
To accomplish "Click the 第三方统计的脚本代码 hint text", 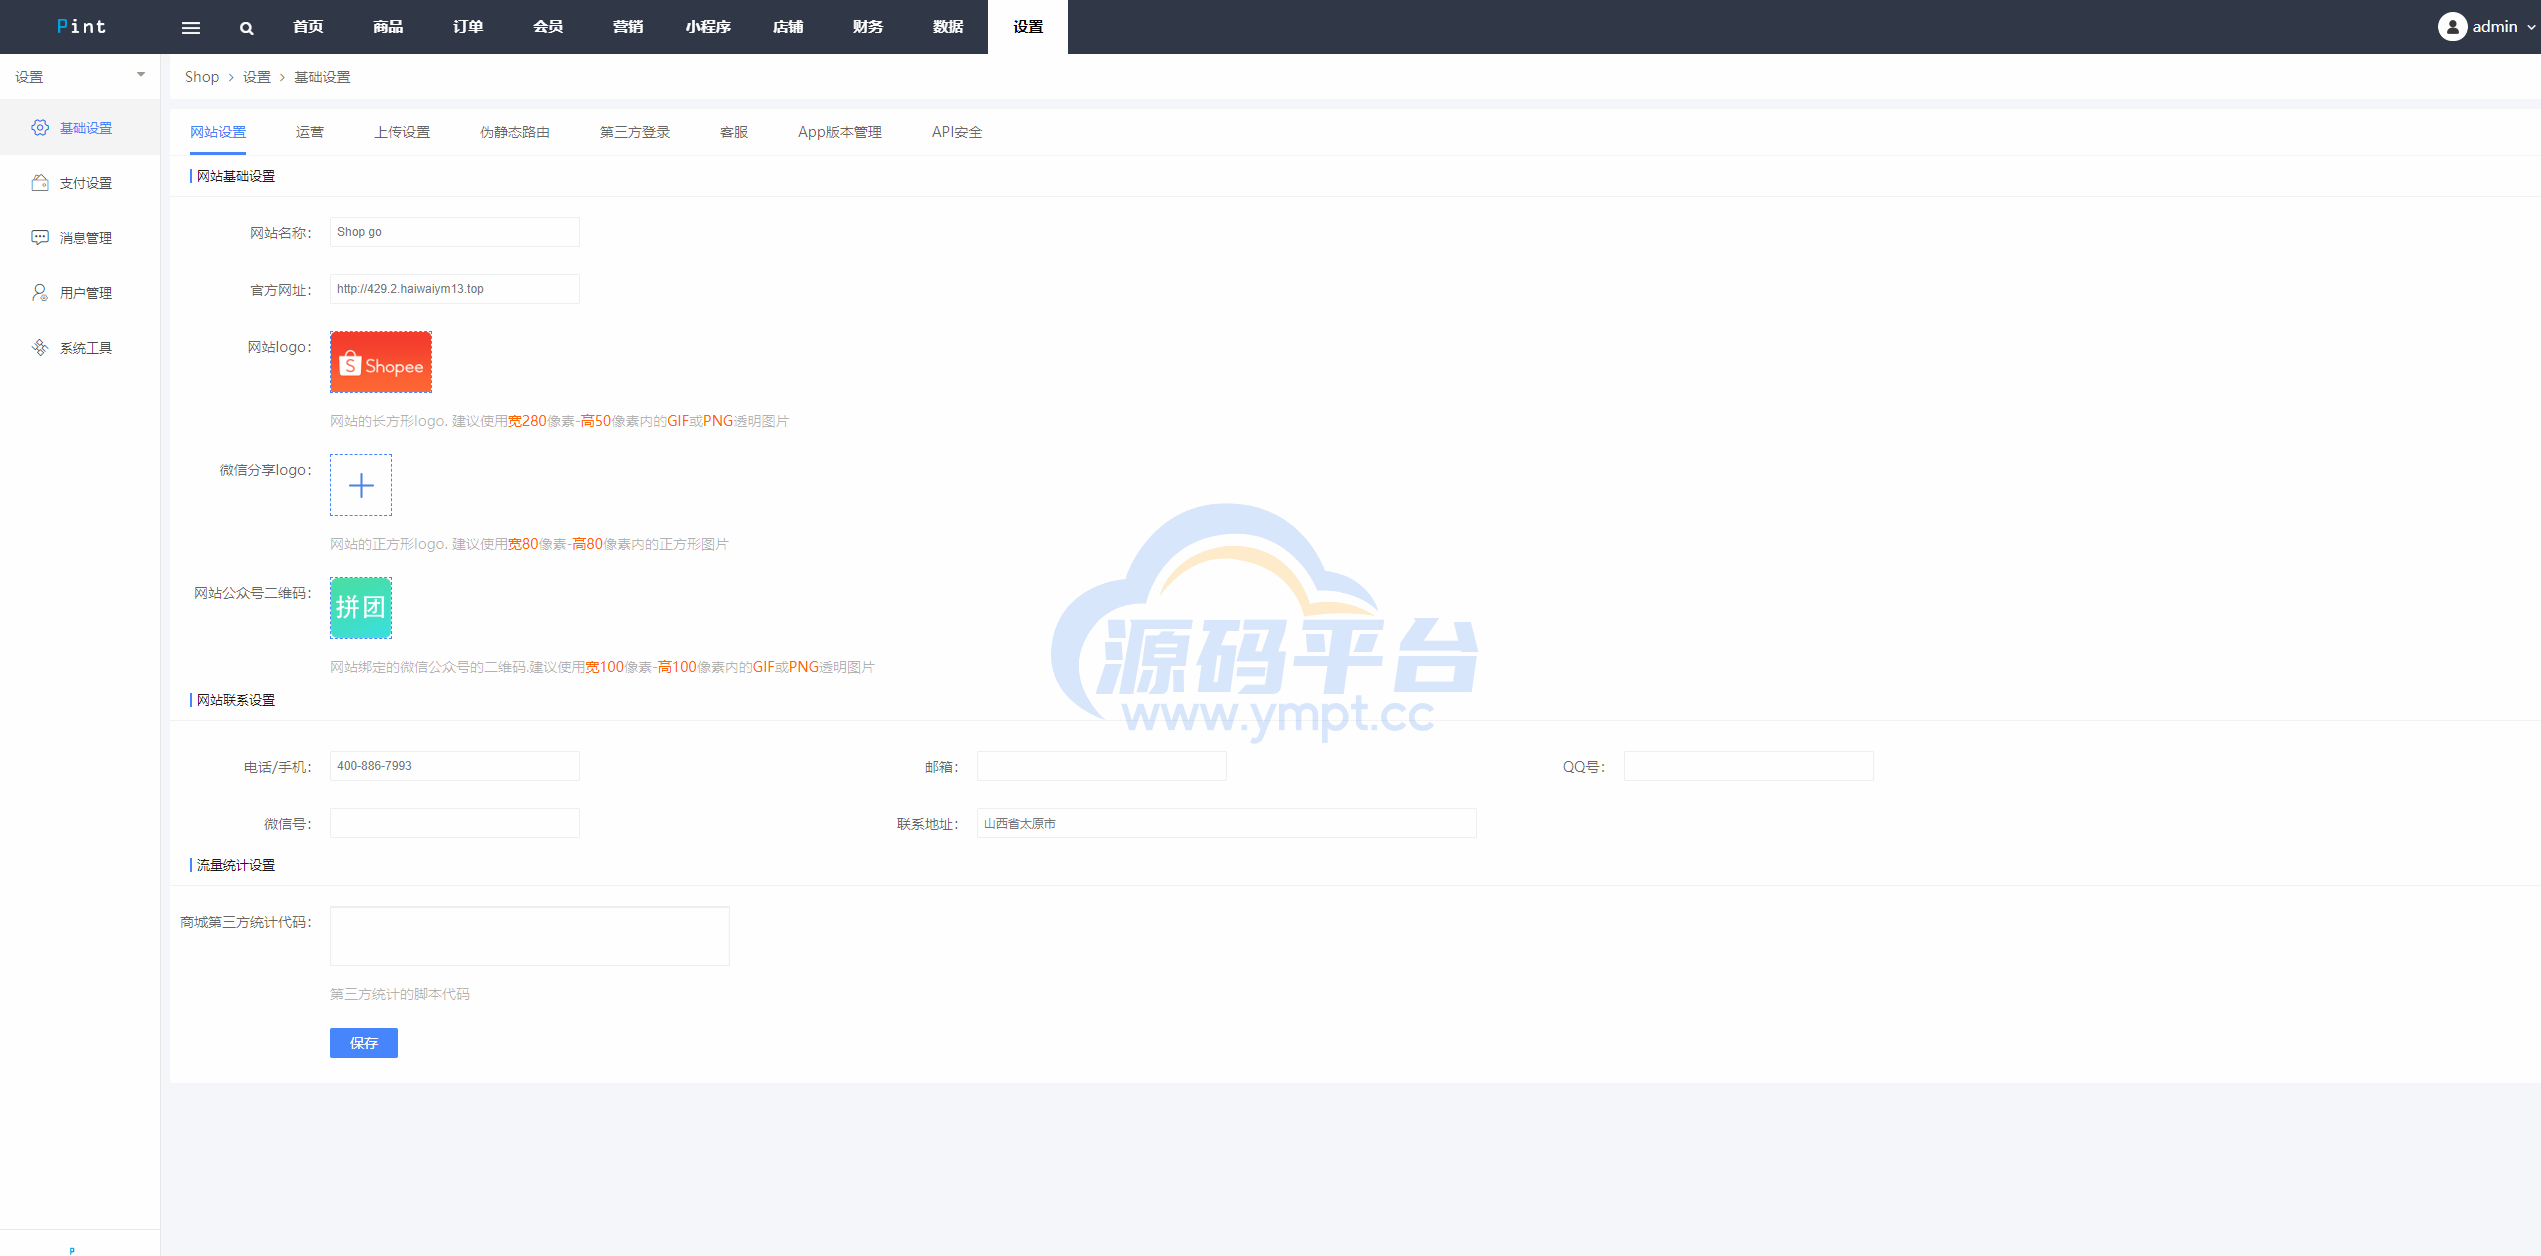I will tap(400, 994).
